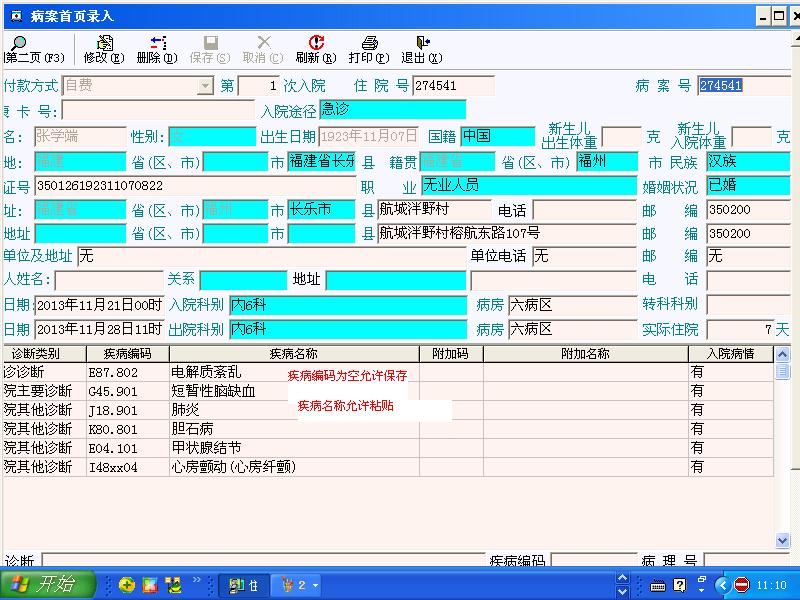This screenshot has width=800, height=600.
Task: Click the 国籍 field showing 中国
Action: tap(497, 136)
